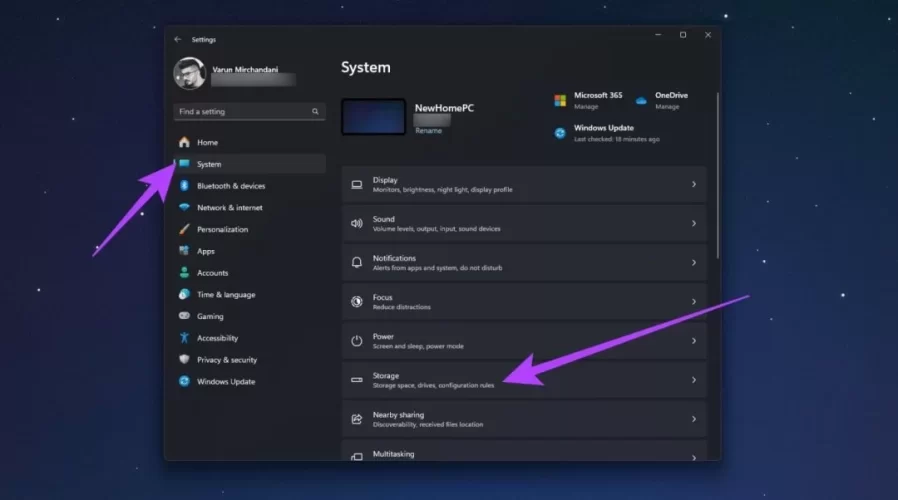Viewport: 898px width, 500px height.
Task: Click Rename under NewHomePC
Action: tap(428, 131)
